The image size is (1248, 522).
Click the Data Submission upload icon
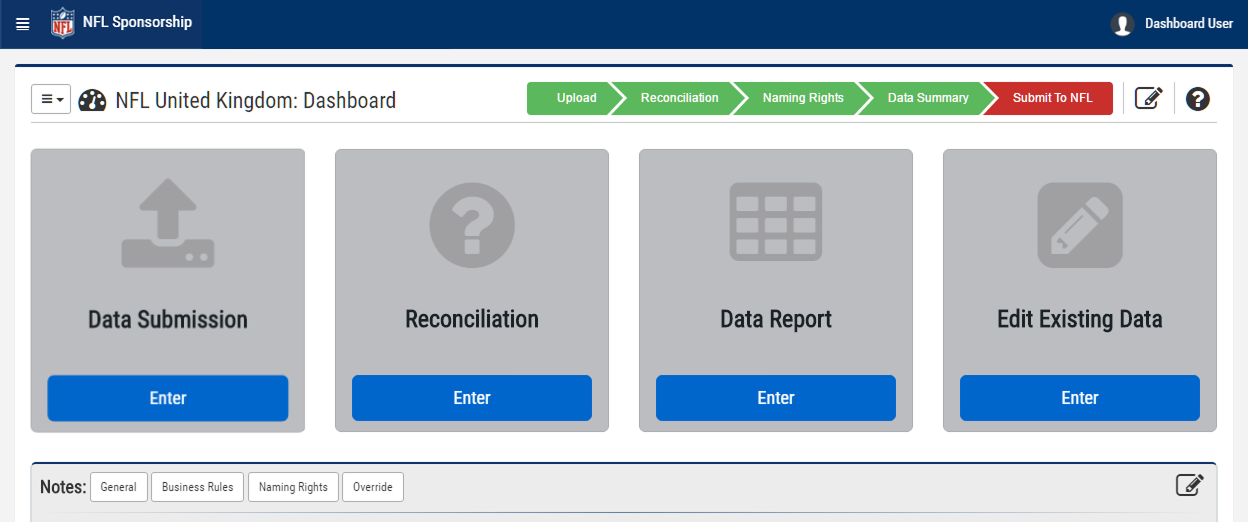pos(168,224)
